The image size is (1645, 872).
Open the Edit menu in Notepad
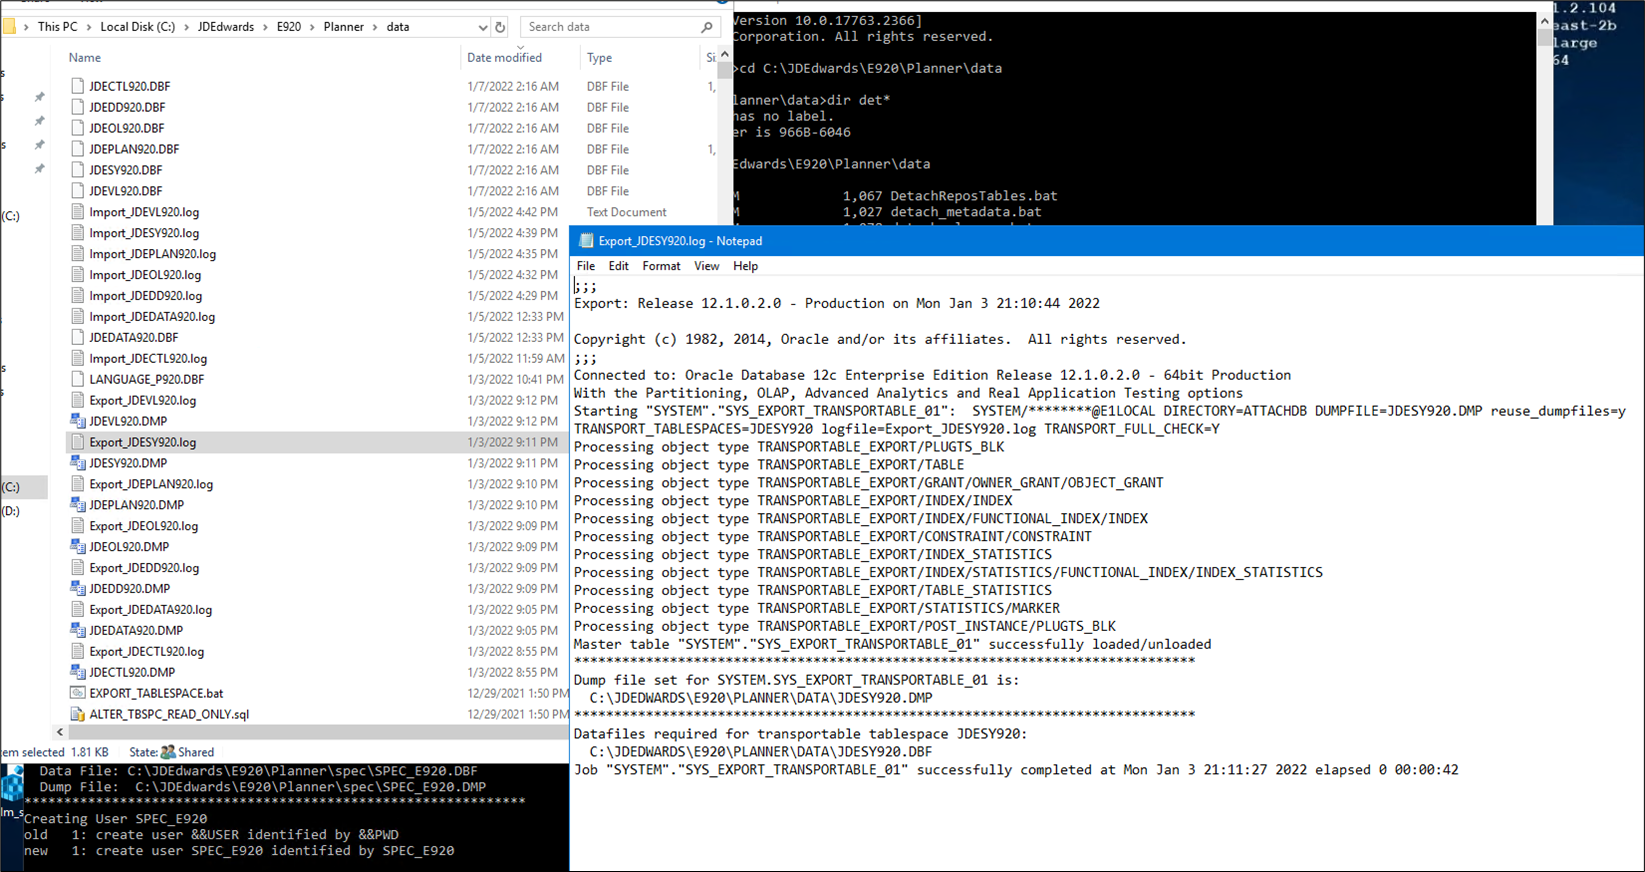point(619,266)
